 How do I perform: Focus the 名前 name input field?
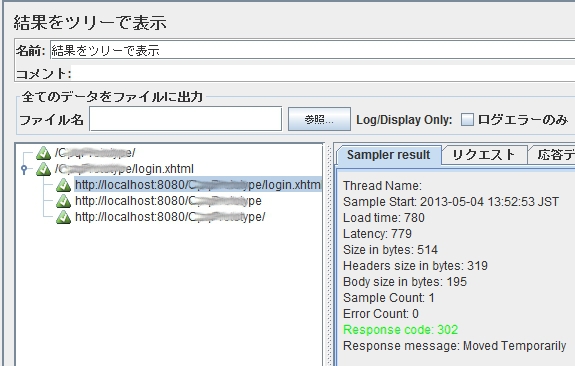pyautogui.click(x=312, y=50)
